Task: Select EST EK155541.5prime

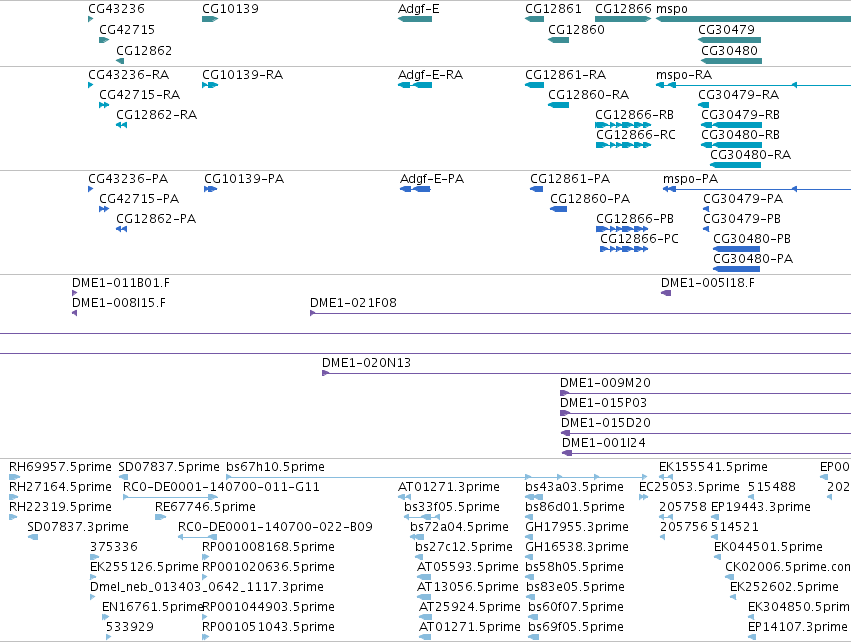Action: click(665, 477)
